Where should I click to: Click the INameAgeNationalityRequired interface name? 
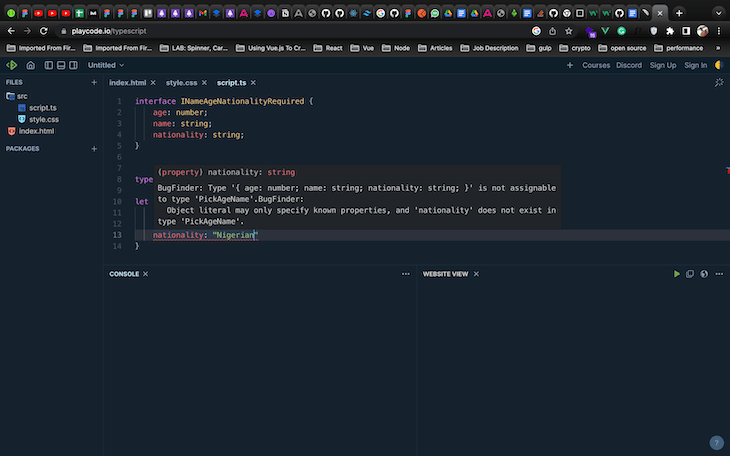click(242, 101)
